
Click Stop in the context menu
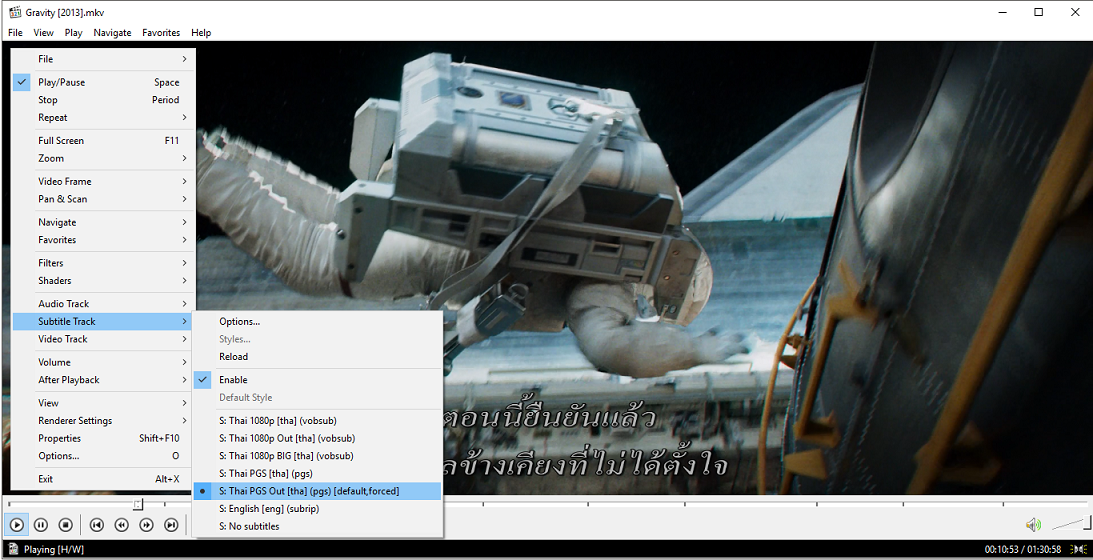[103, 100]
